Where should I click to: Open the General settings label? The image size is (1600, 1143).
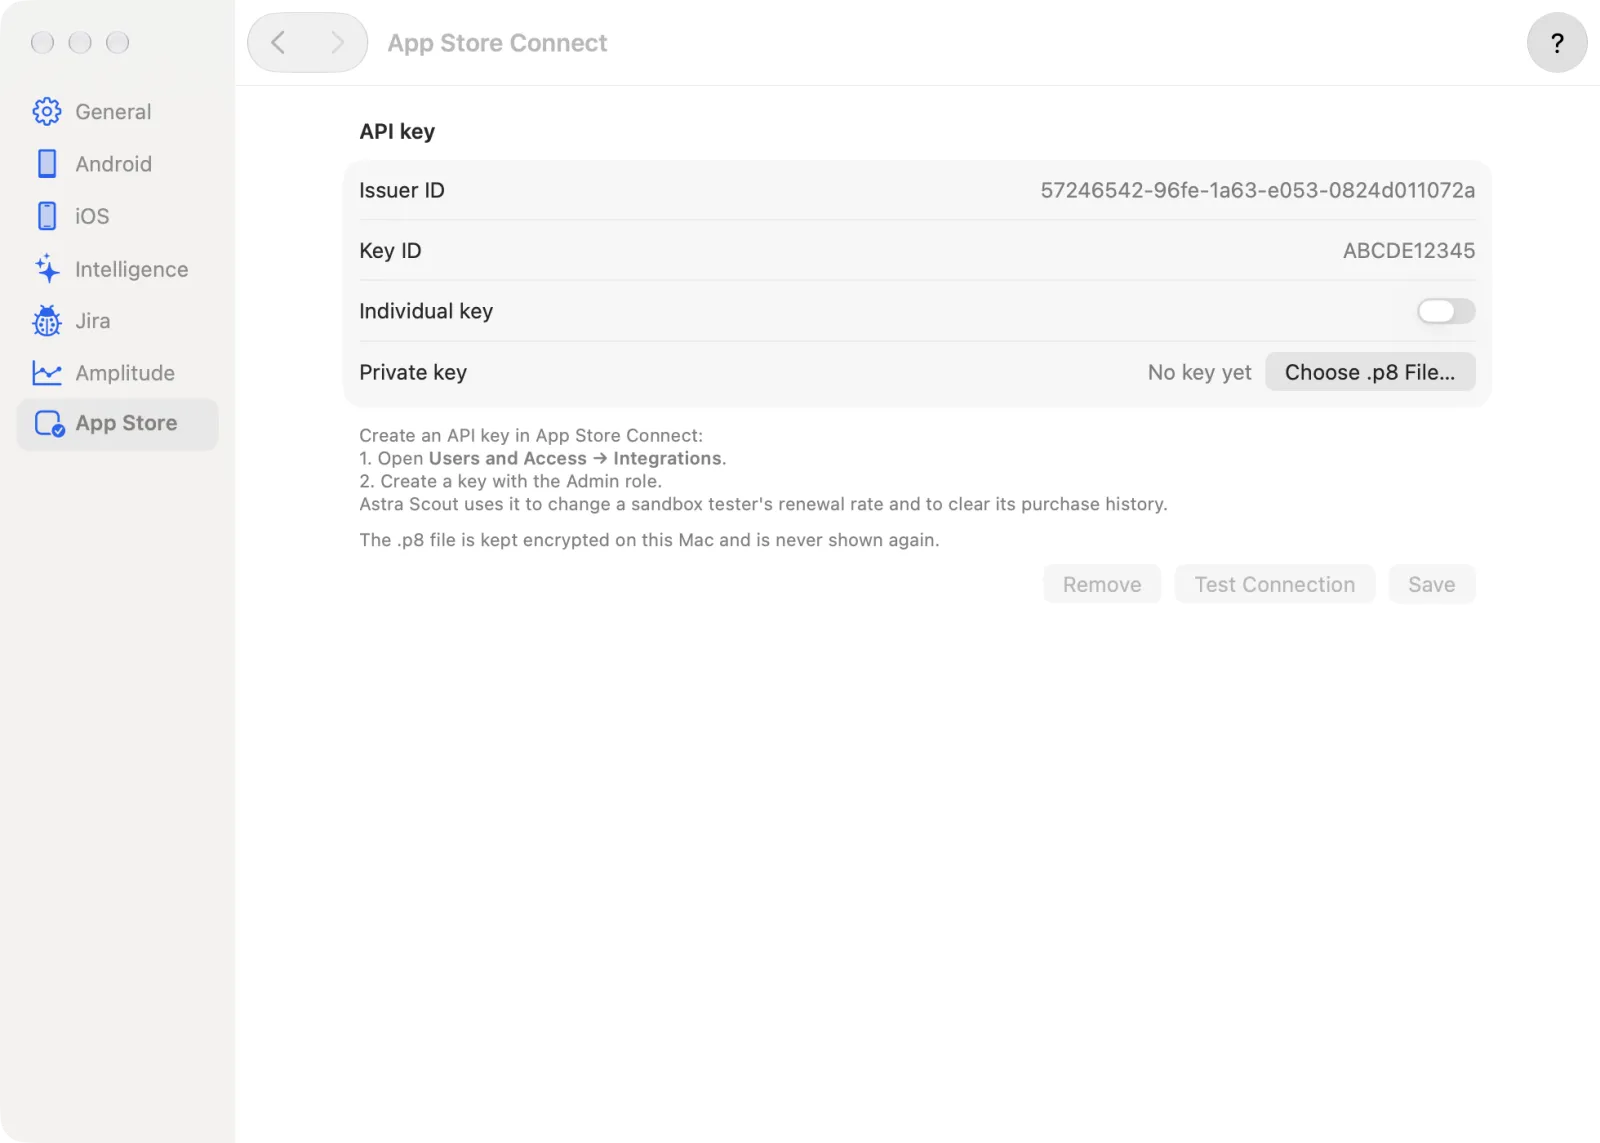[x=113, y=112]
